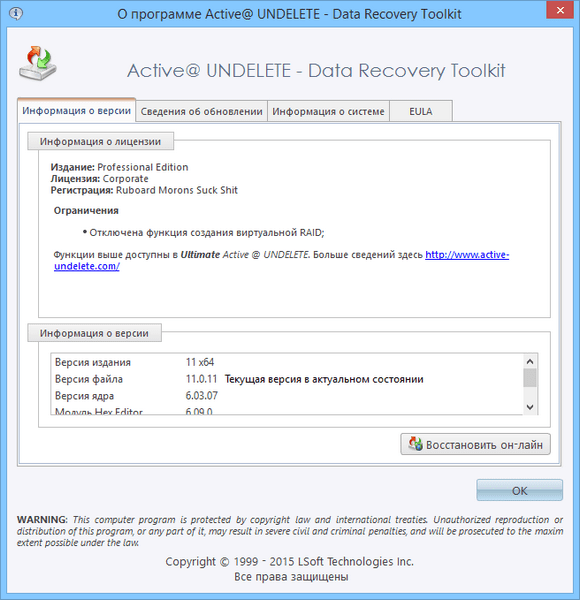Select the Версия файла row
The image size is (580, 600).
tap(287, 379)
